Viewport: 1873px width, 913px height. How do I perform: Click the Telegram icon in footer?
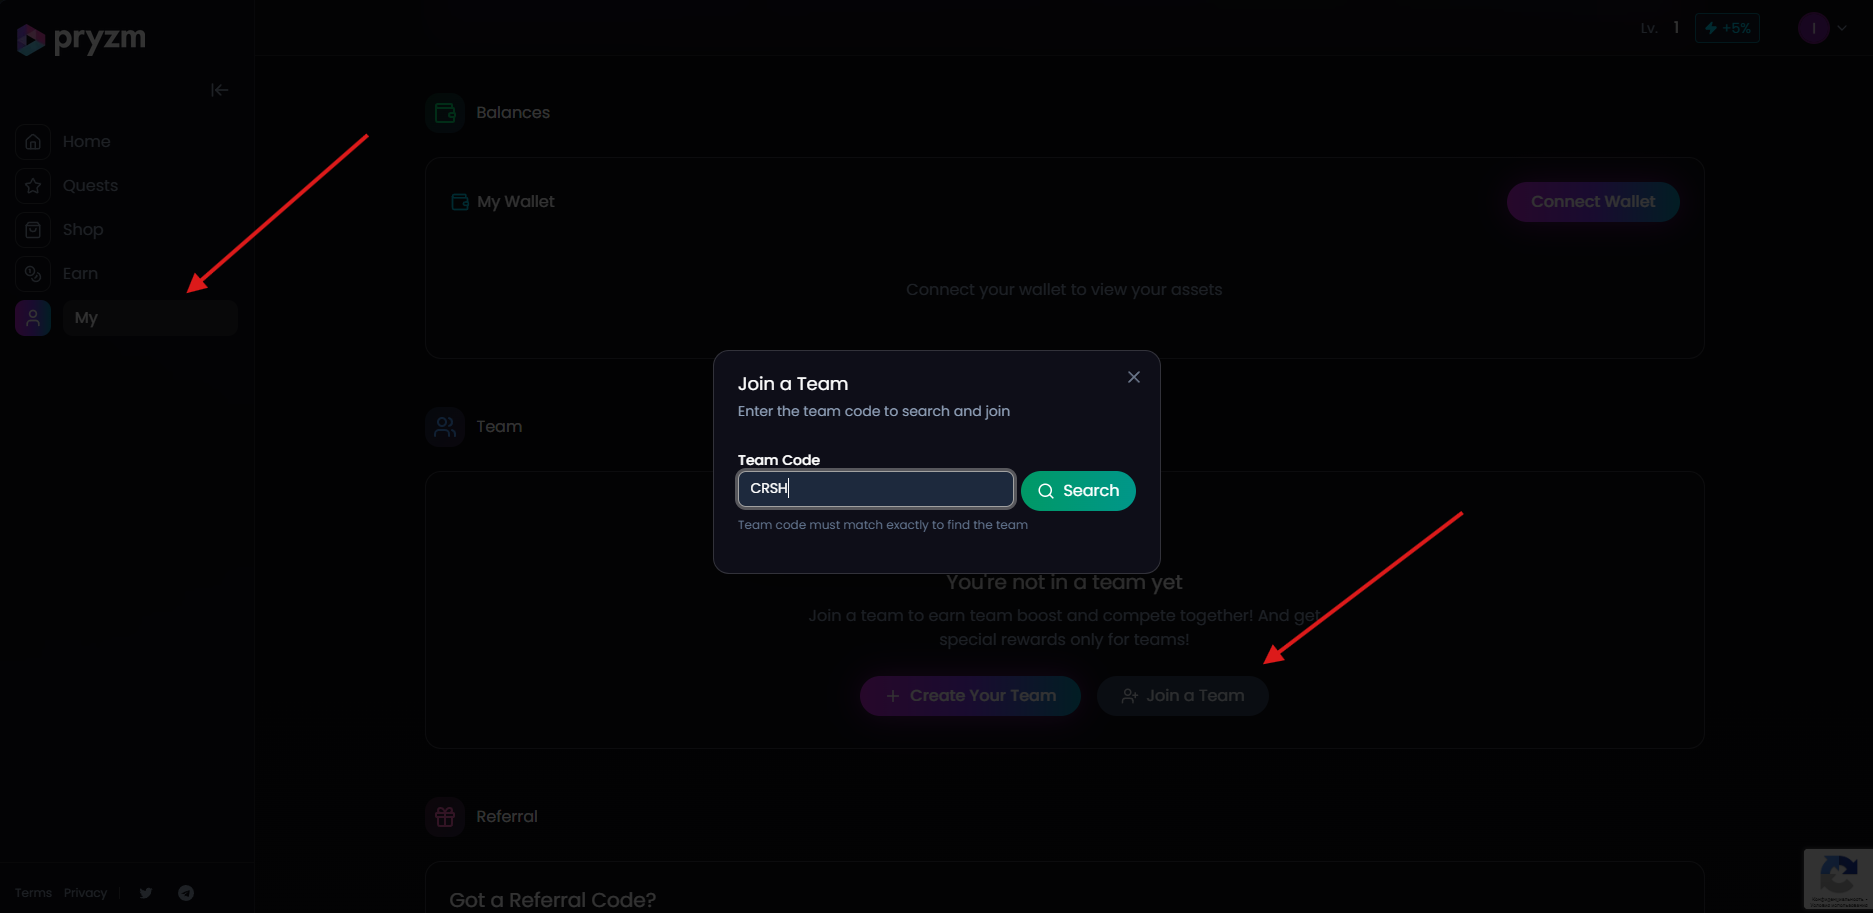coord(186,893)
